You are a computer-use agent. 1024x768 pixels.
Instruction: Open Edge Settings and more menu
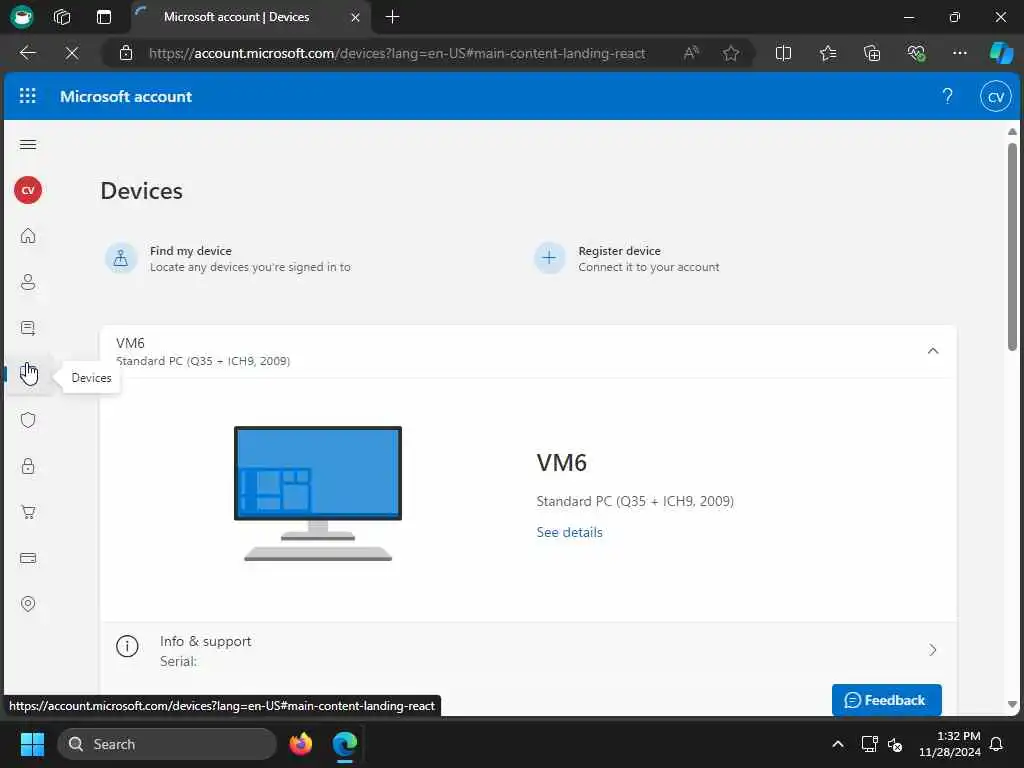pos(959,53)
